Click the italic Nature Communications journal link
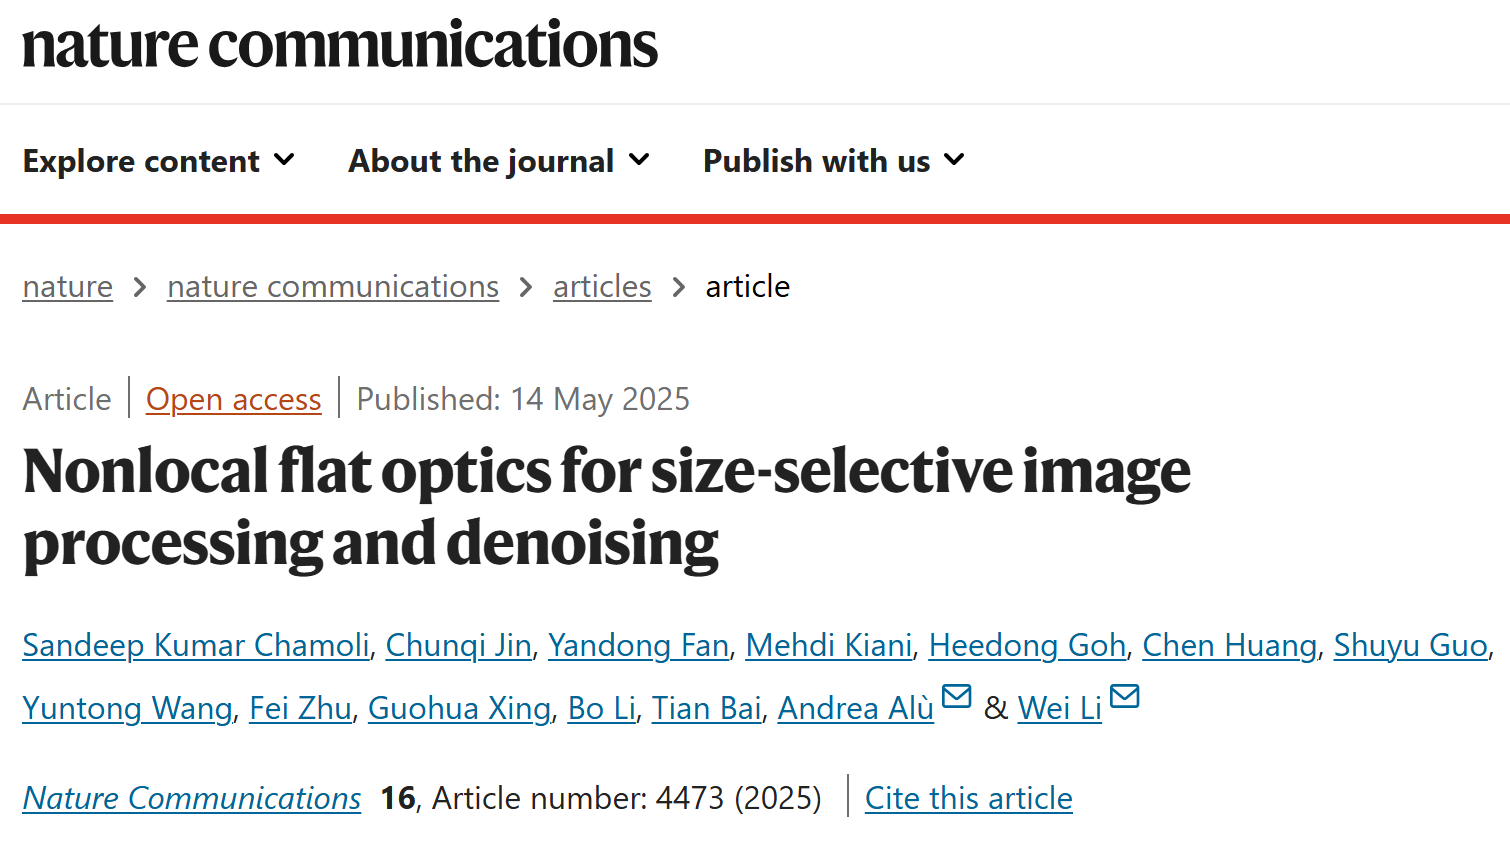 pos(192,798)
